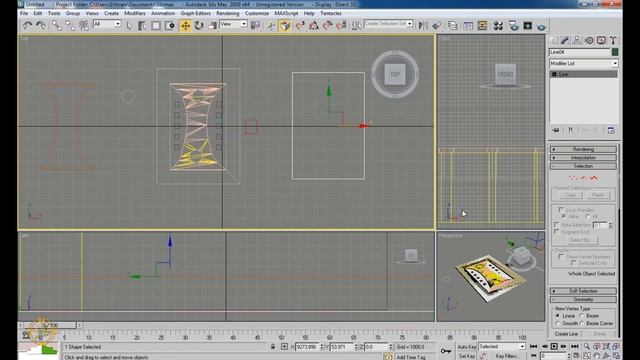
Task: Open the Create Selection Set dropdown
Action: pyautogui.click(x=389, y=24)
